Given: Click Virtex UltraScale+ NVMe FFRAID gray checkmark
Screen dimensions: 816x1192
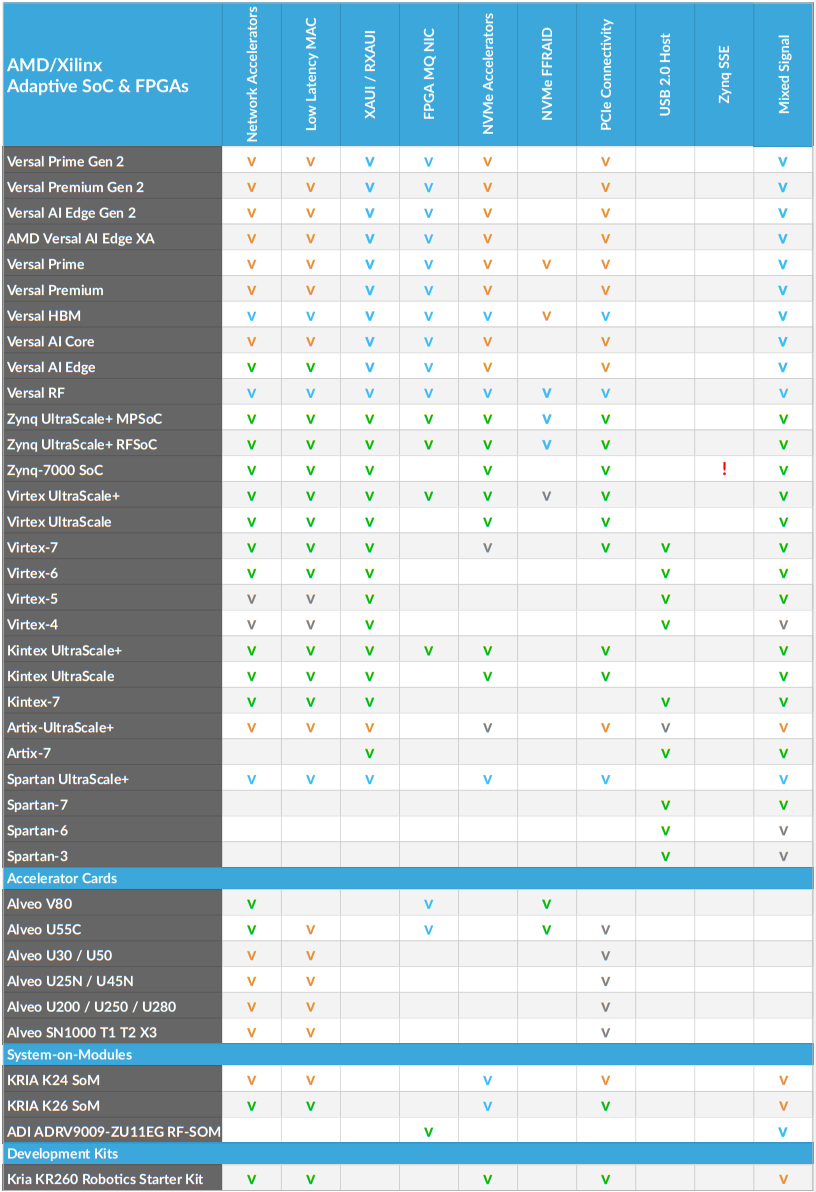Looking at the screenshot, I should [x=547, y=496].
